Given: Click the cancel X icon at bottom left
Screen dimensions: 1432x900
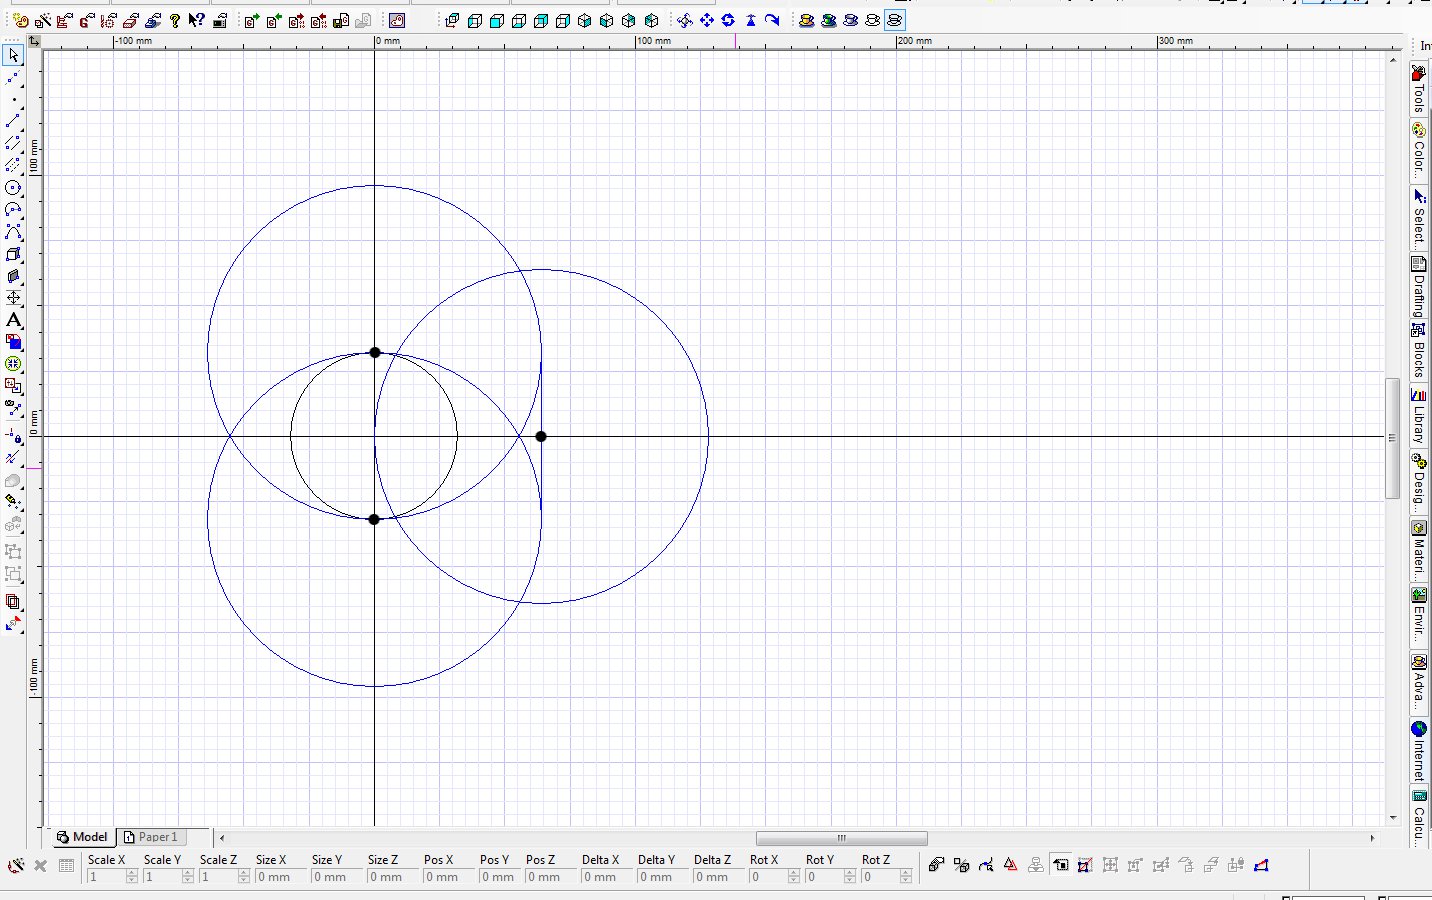Looking at the screenshot, I should 40,866.
